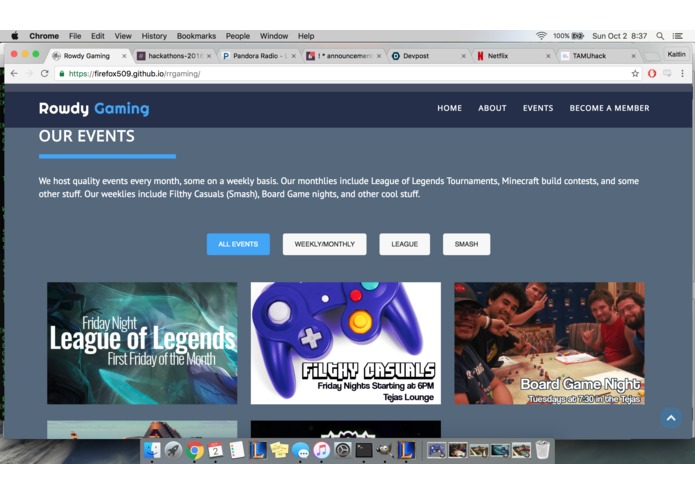Click the cast extension icon in the toolbar
Viewport: 695px width, 494px height.
[x=667, y=74]
